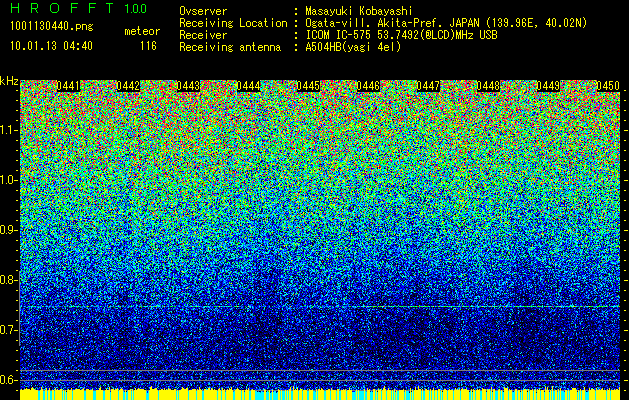The height and width of the screenshot is (400, 629).
Task: Click the 0443 time marker
Action: (x=188, y=86)
